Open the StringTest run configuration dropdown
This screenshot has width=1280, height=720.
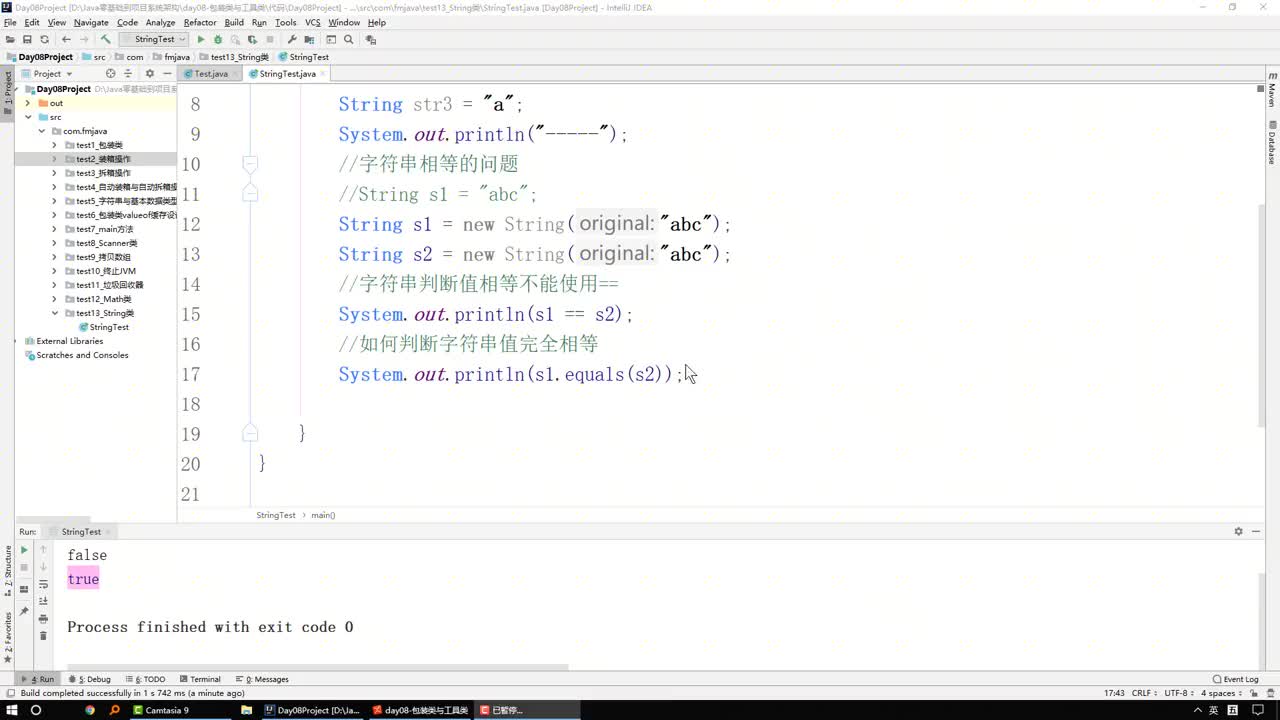click(155, 40)
